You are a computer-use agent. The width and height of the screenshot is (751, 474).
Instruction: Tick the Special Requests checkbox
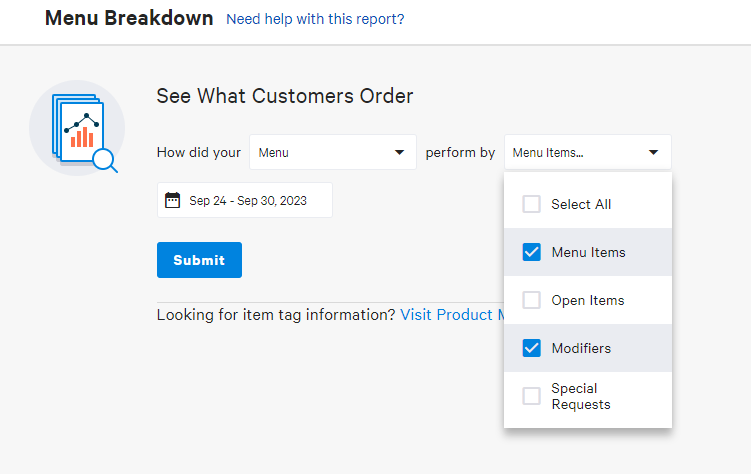point(532,396)
